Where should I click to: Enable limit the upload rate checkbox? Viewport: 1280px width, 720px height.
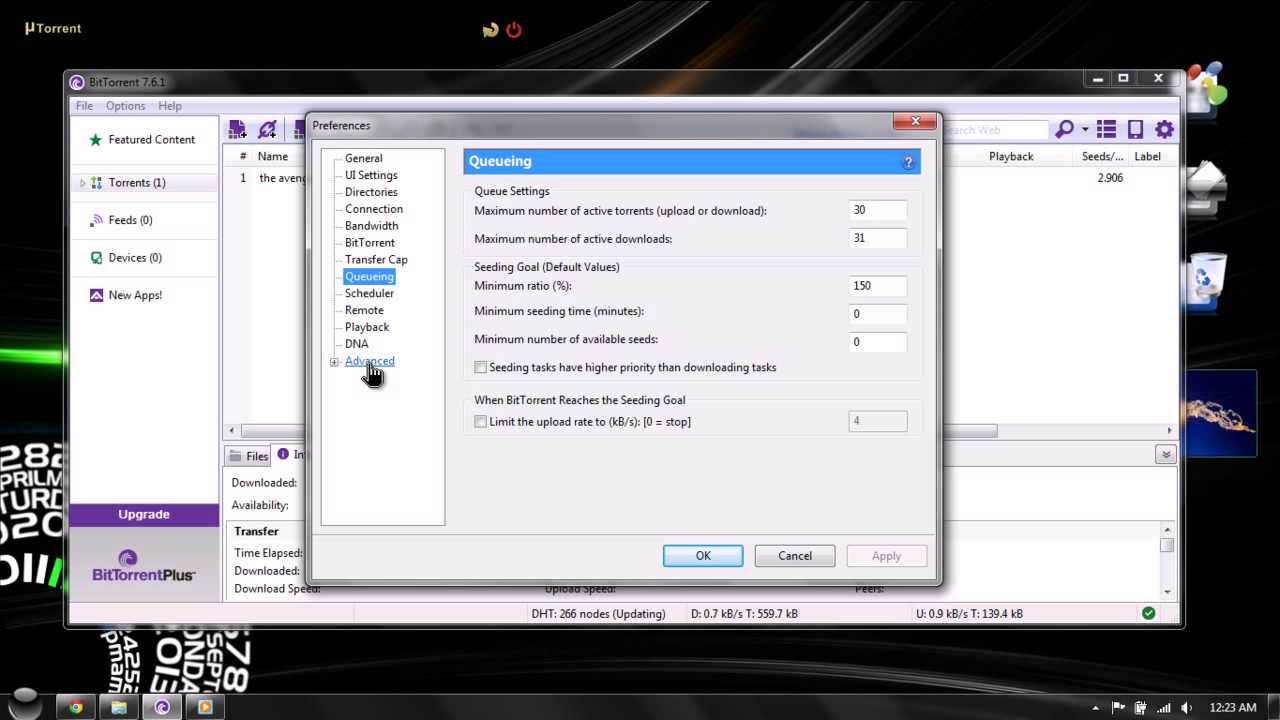(481, 422)
